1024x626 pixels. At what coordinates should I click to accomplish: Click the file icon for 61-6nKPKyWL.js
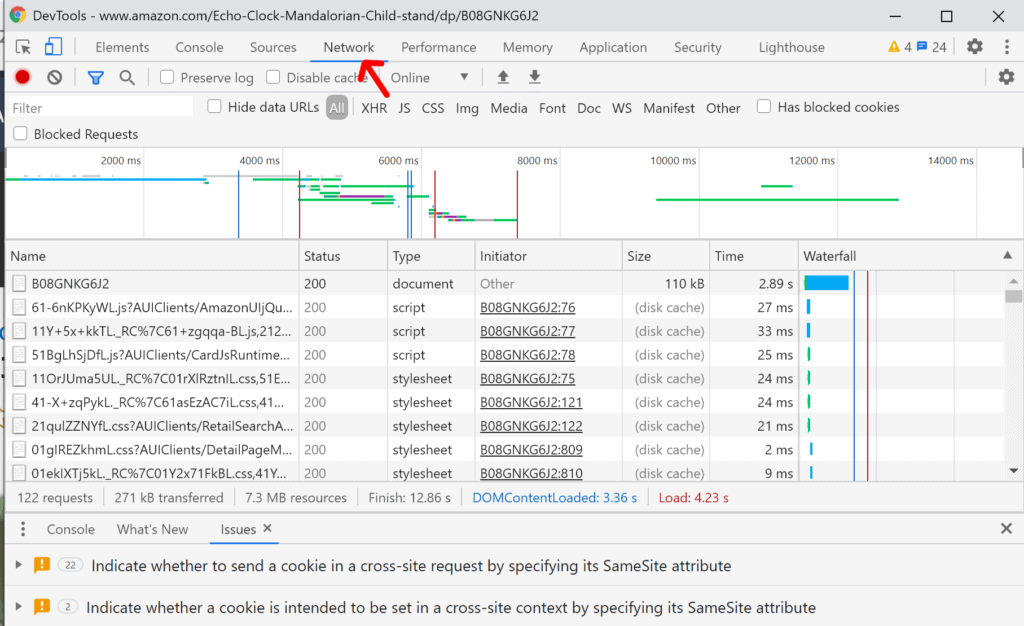(20, 307)
